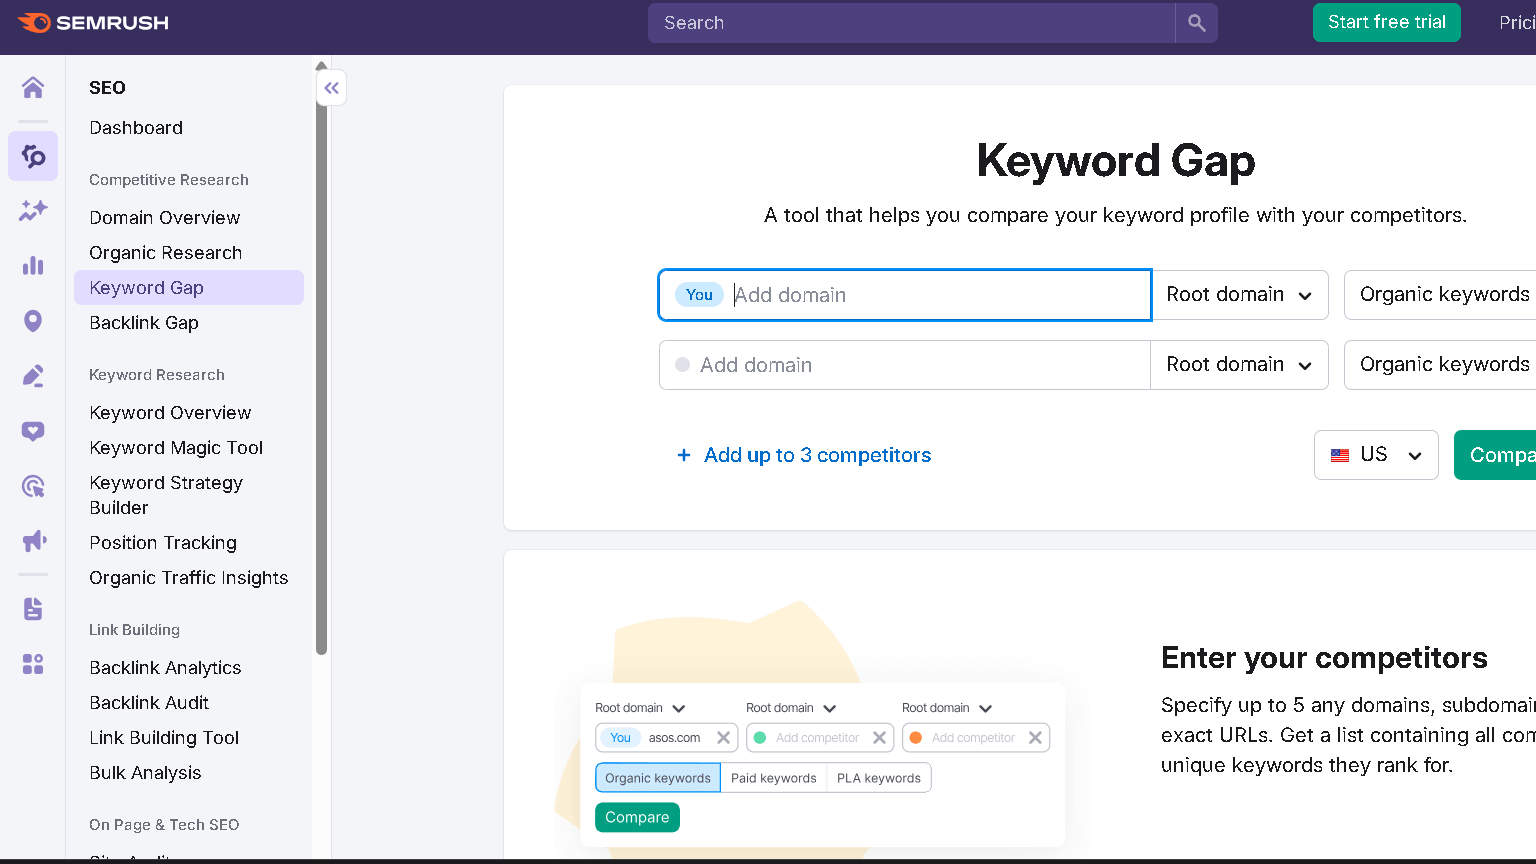Open the Social Media icon
1536x864 pixels.
click(x=32, y=430)
